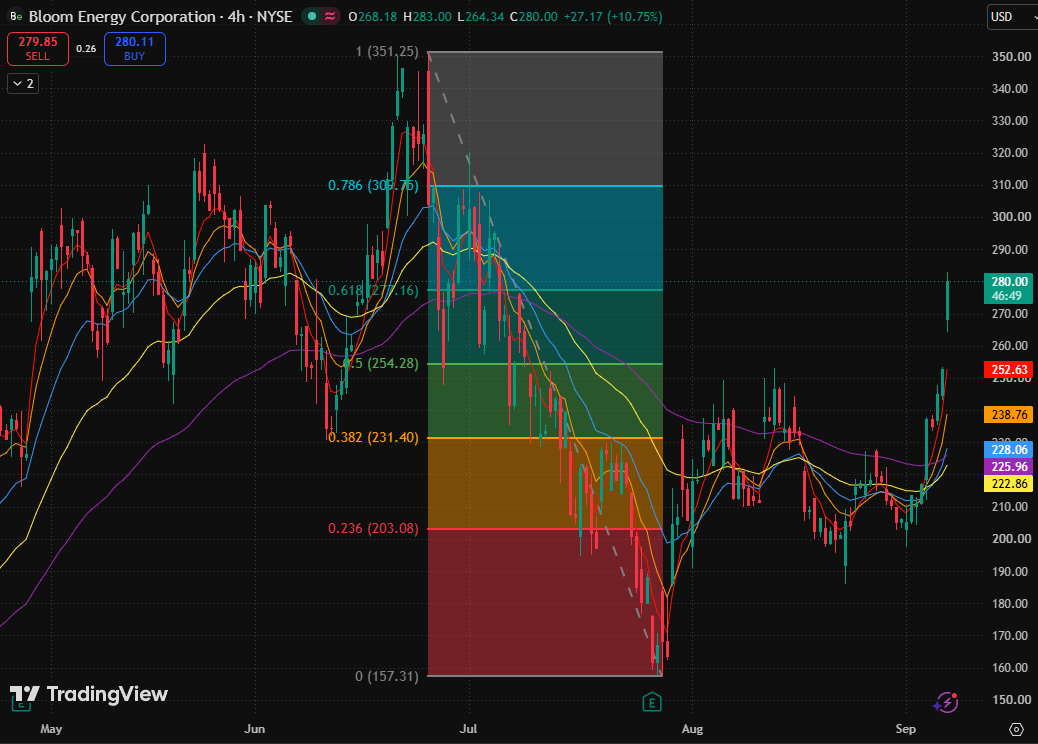
Task: Click the green market status indicator icon
Action: (312, 17)
